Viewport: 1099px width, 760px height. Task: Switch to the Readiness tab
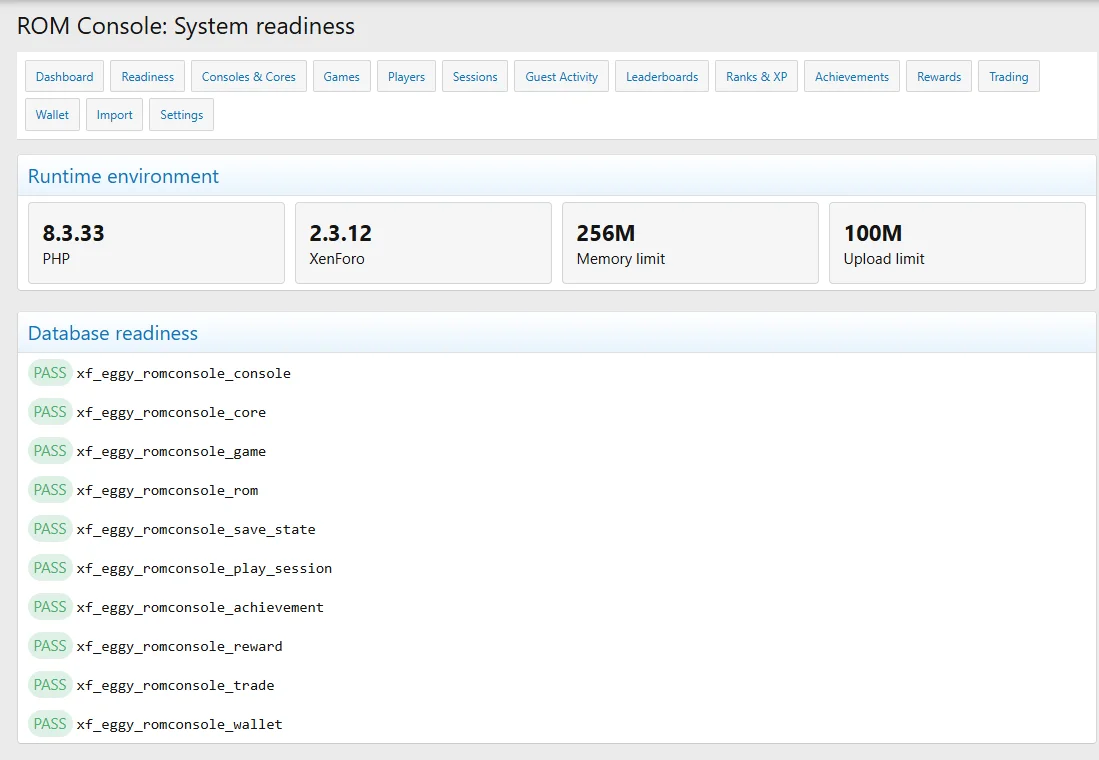click(147, 76)
